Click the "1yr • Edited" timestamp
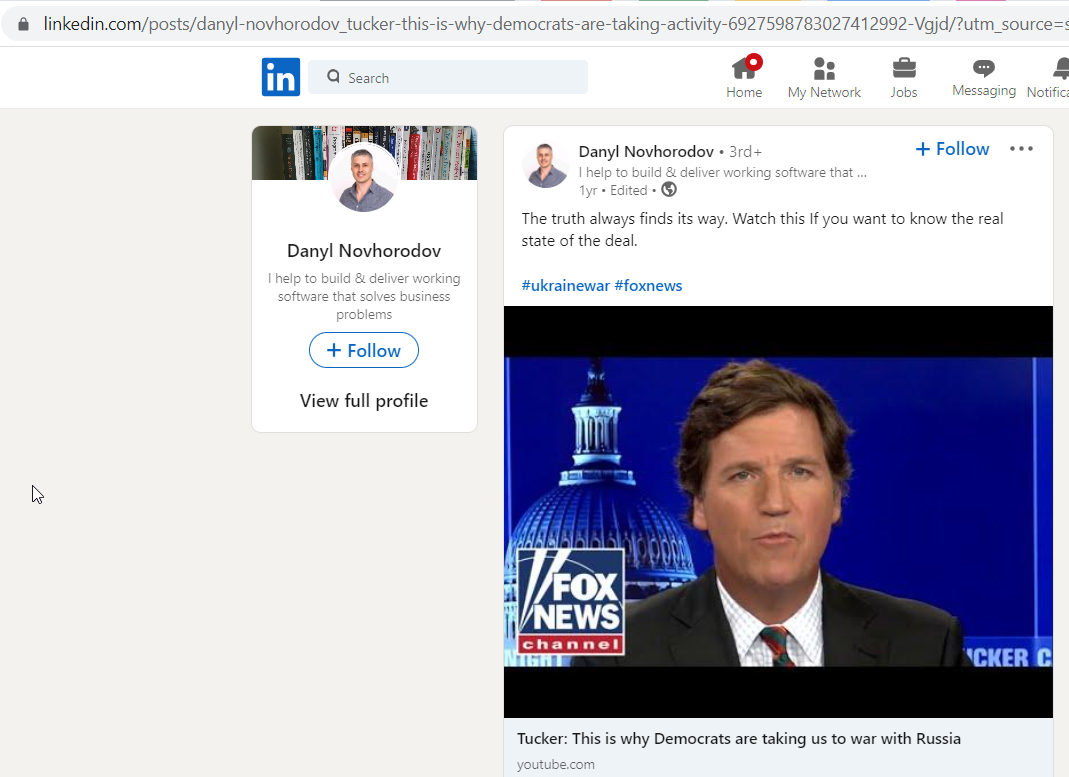 613,190
